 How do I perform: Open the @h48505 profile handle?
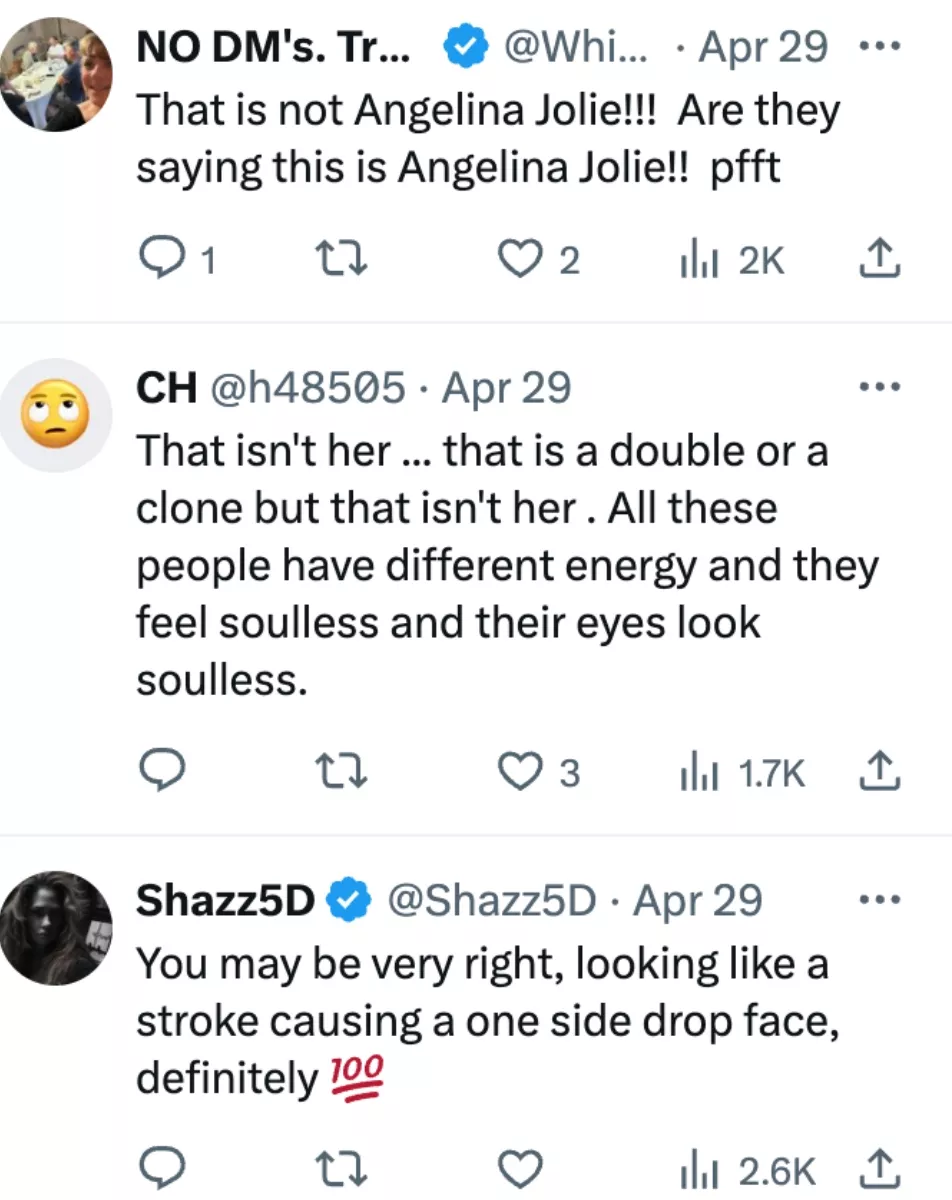[x=306, y=387]
